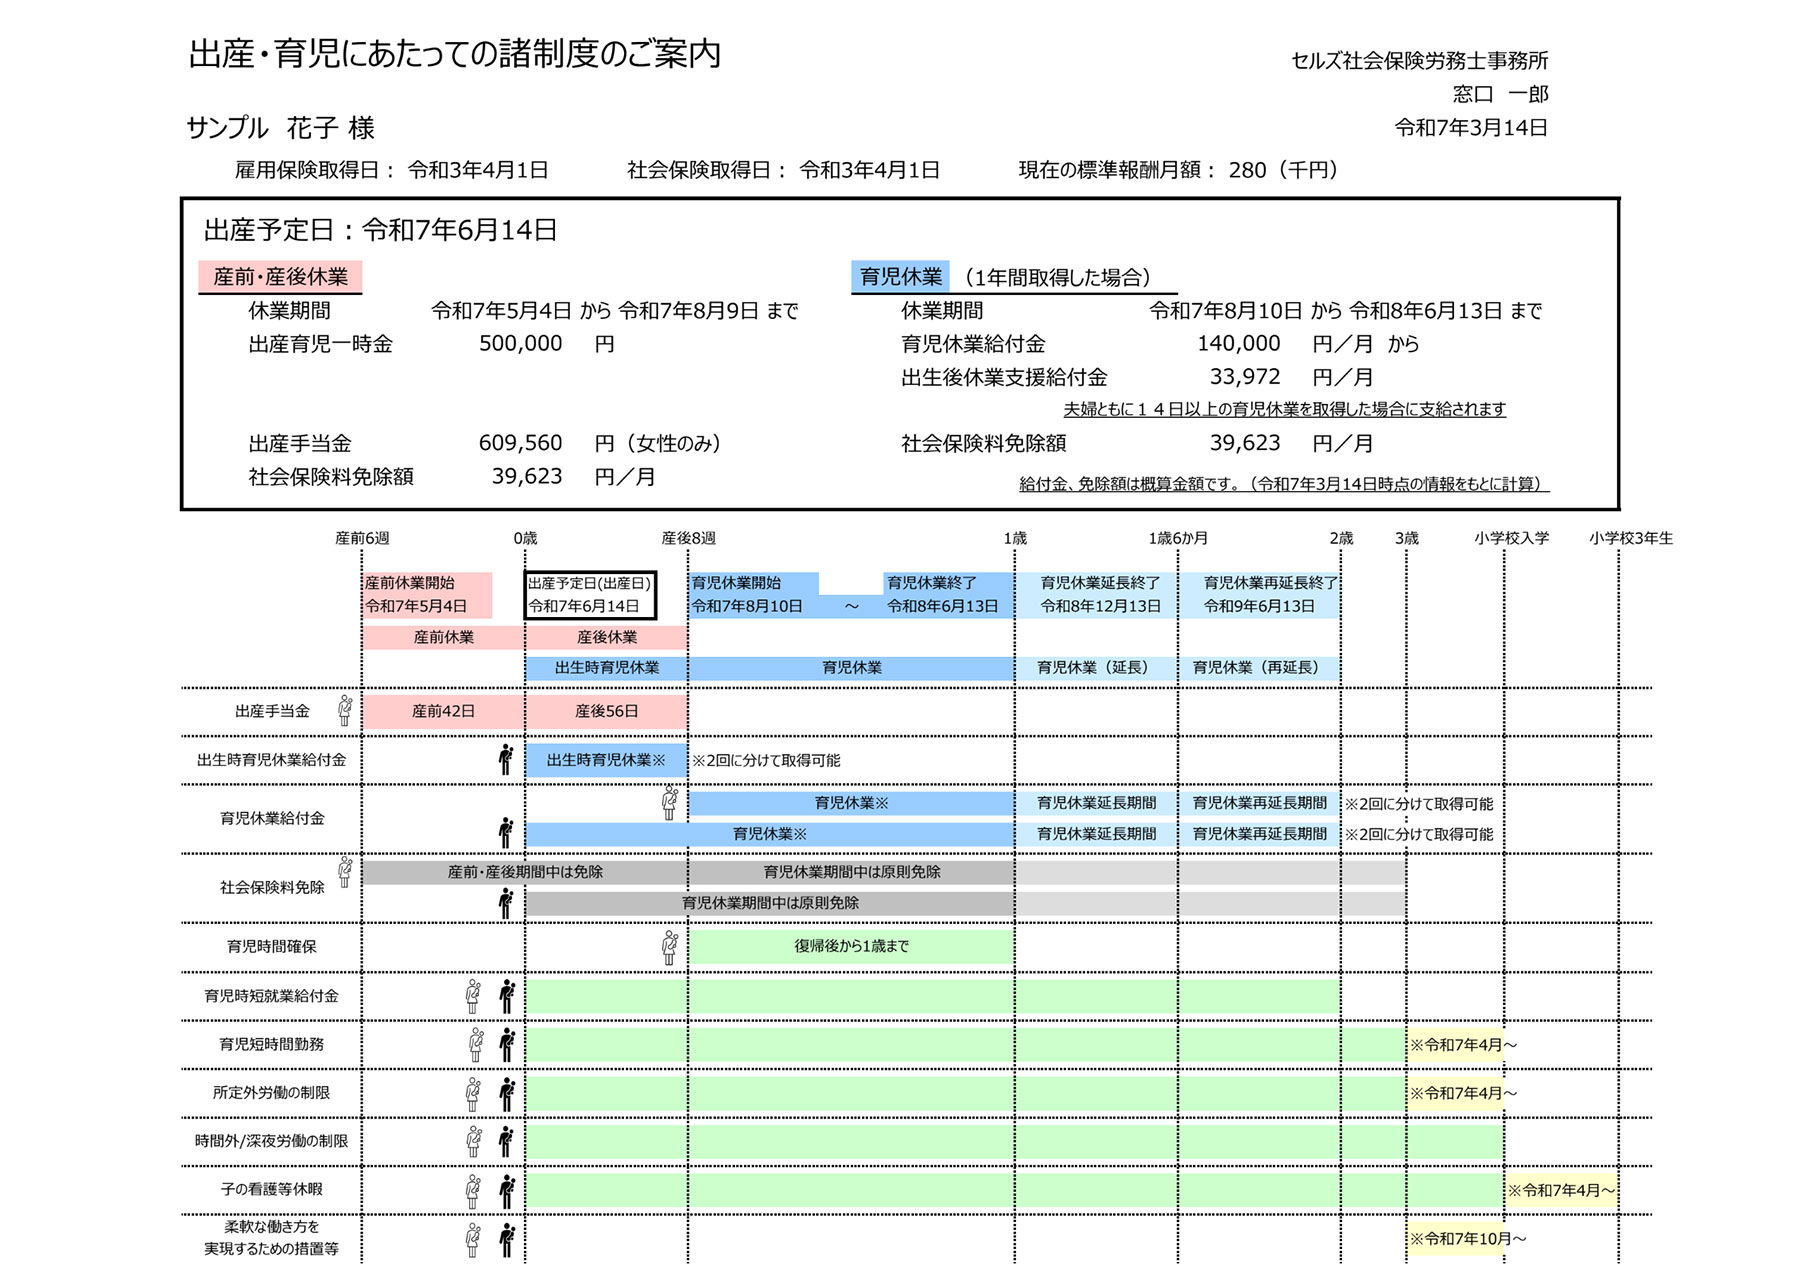Click the mother icon in the 育児休業給付金 row
Screen dimensions: 1800x1277
pyautogui.click(x=670, y=803)
